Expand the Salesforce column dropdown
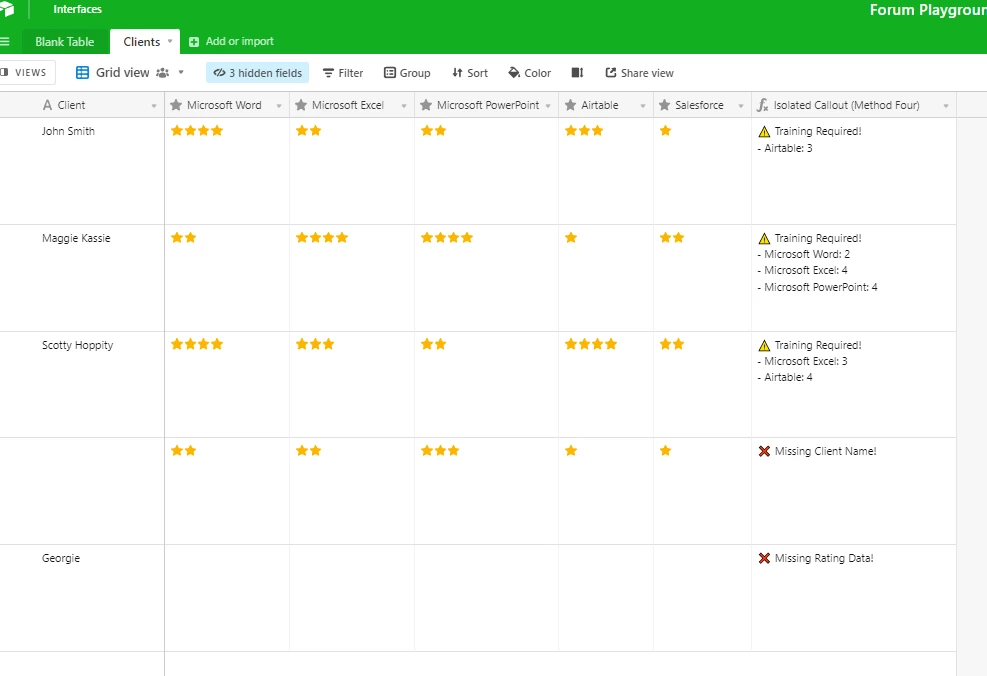The image size is (987, 676). 741,106
